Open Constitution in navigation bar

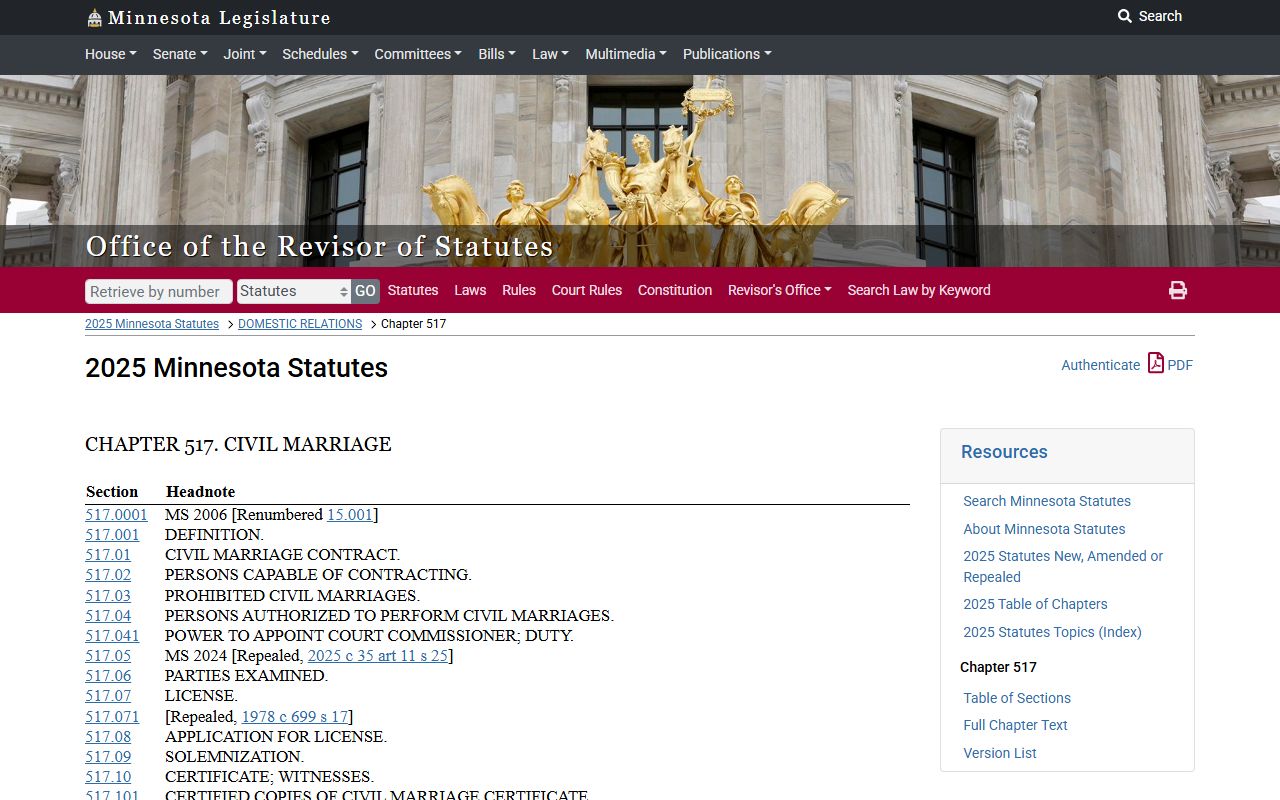[675, 290]
